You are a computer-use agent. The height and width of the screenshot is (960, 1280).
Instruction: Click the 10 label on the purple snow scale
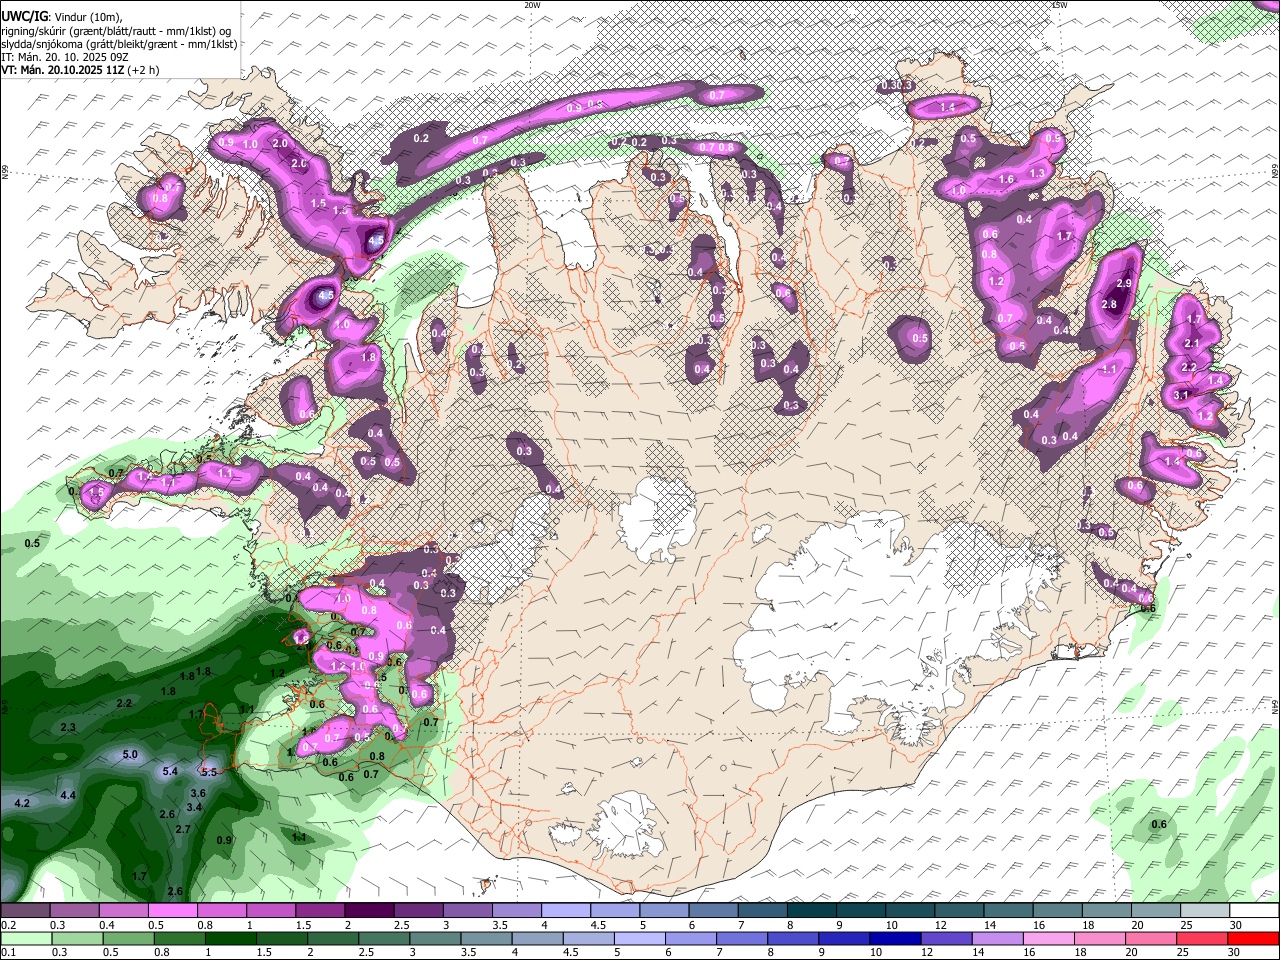892,925
